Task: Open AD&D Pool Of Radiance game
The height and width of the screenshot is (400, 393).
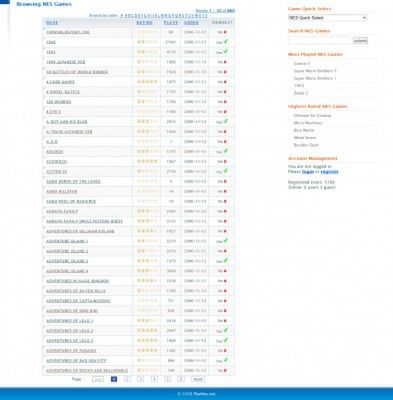Action: 71,202
